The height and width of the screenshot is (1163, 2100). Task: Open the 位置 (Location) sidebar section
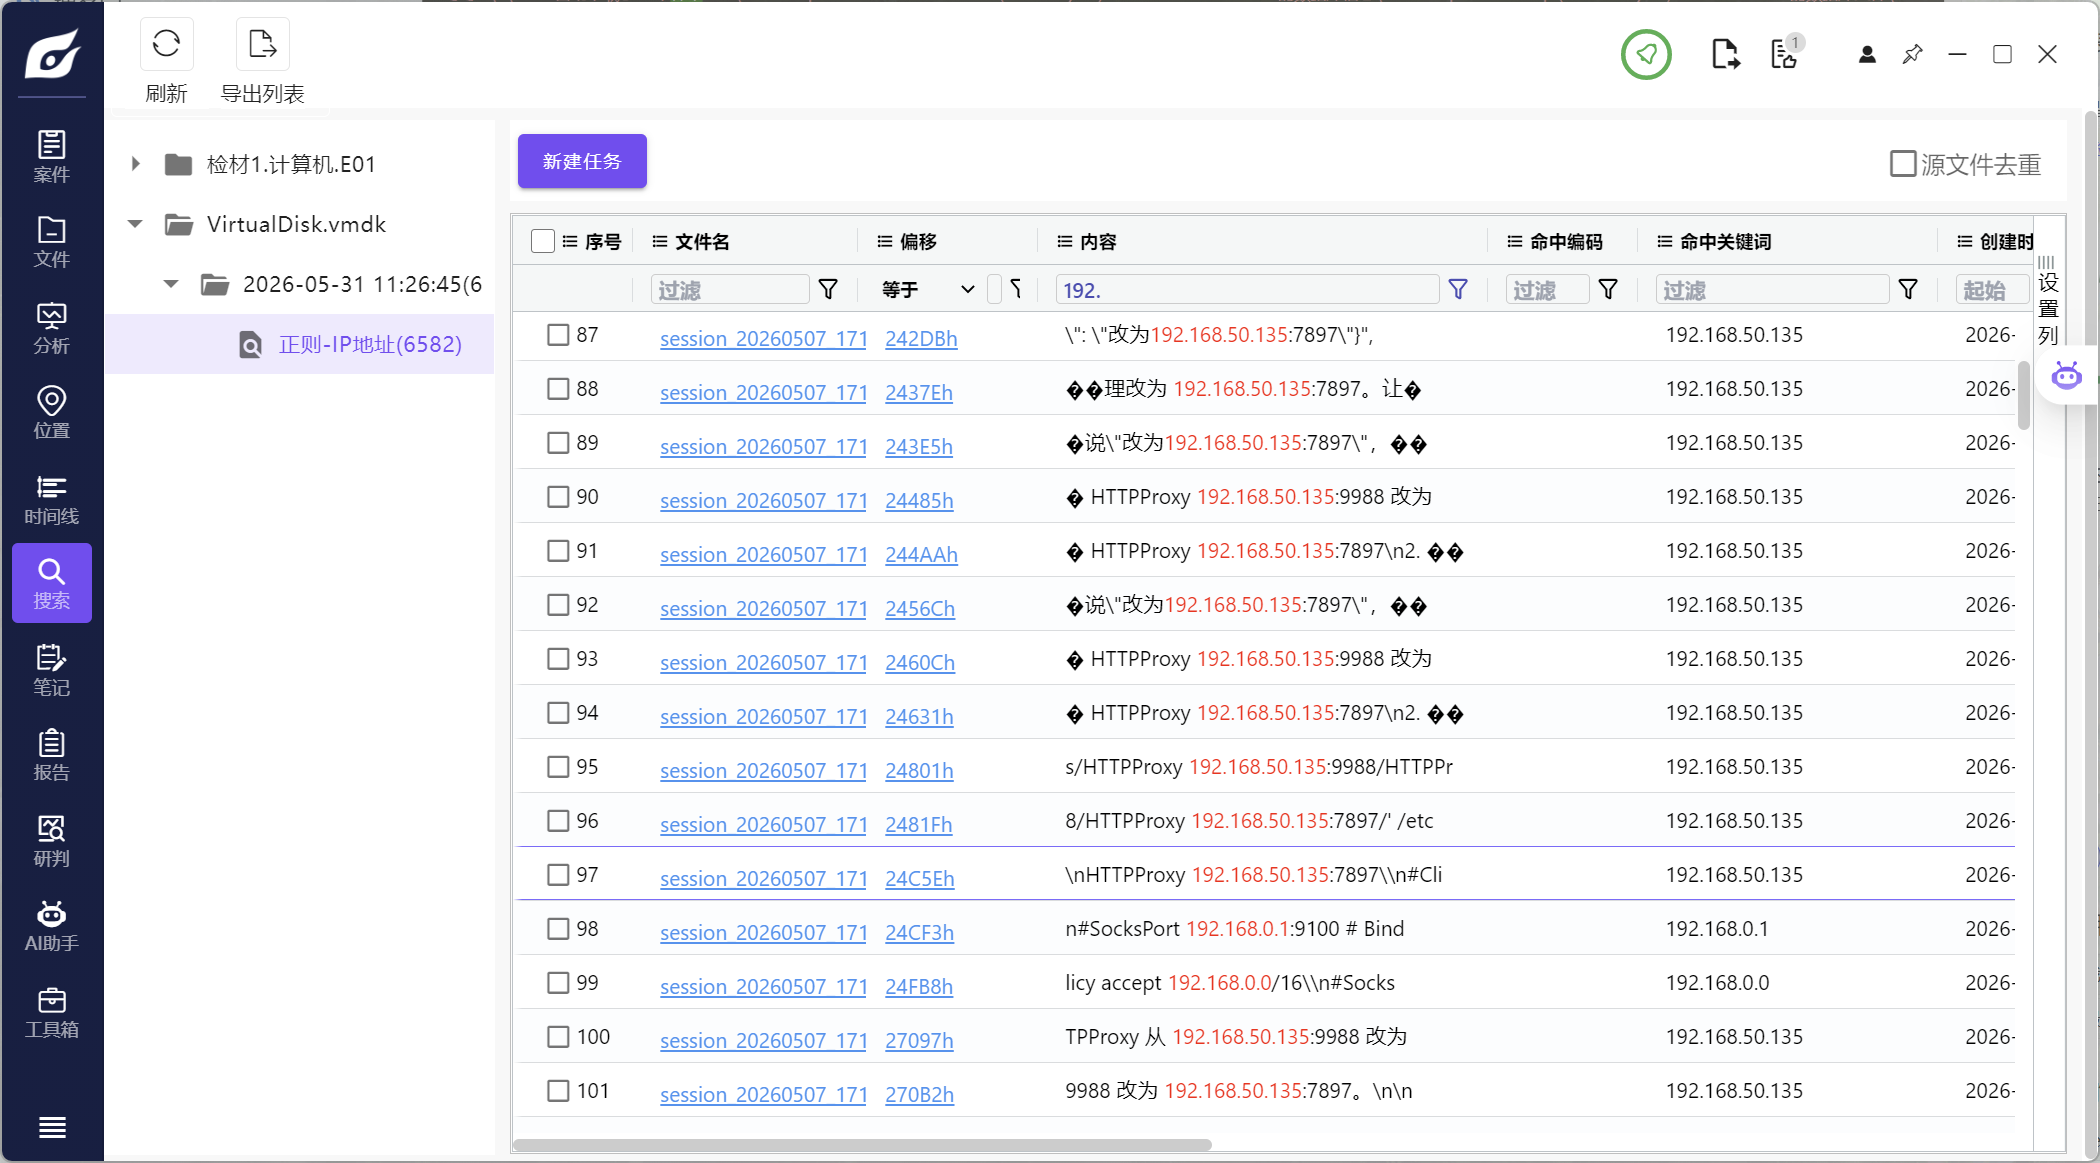(52, 413)
